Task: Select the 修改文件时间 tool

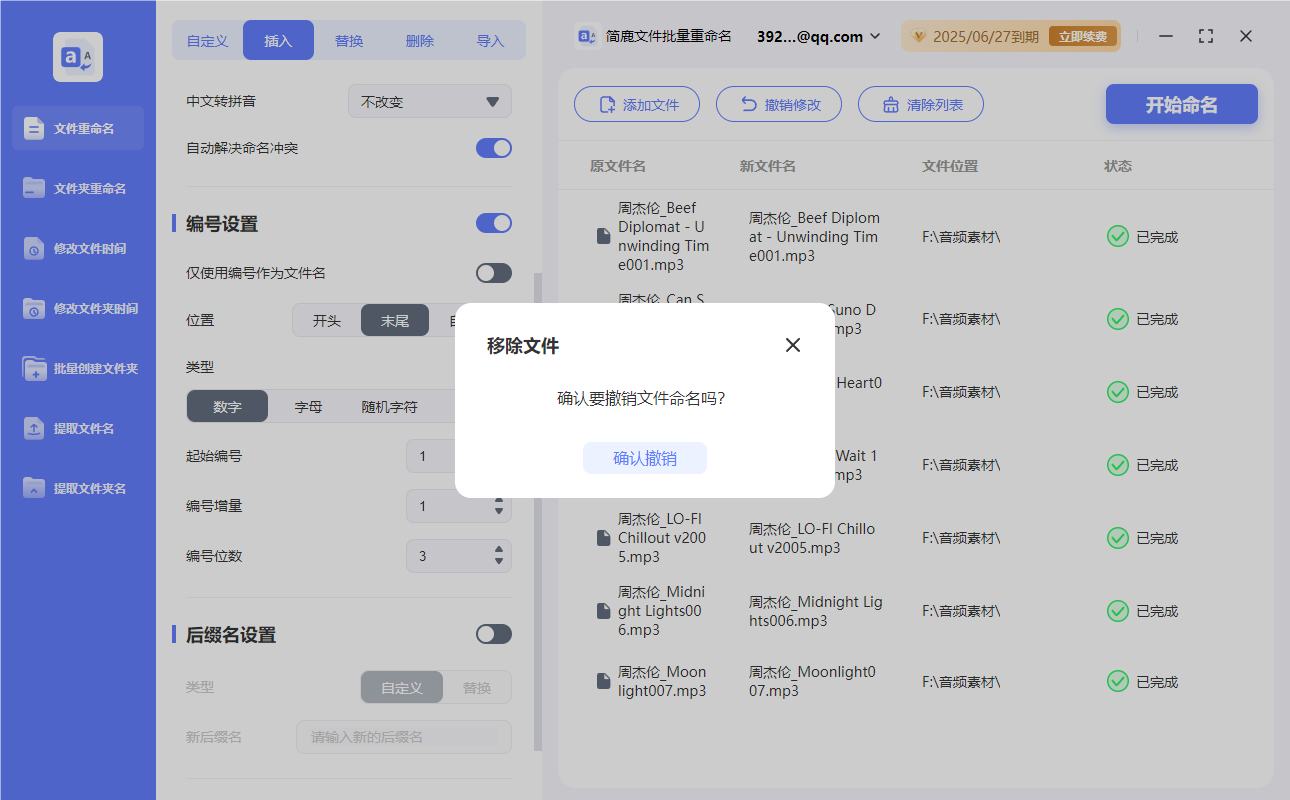Action: coord(77,248)
